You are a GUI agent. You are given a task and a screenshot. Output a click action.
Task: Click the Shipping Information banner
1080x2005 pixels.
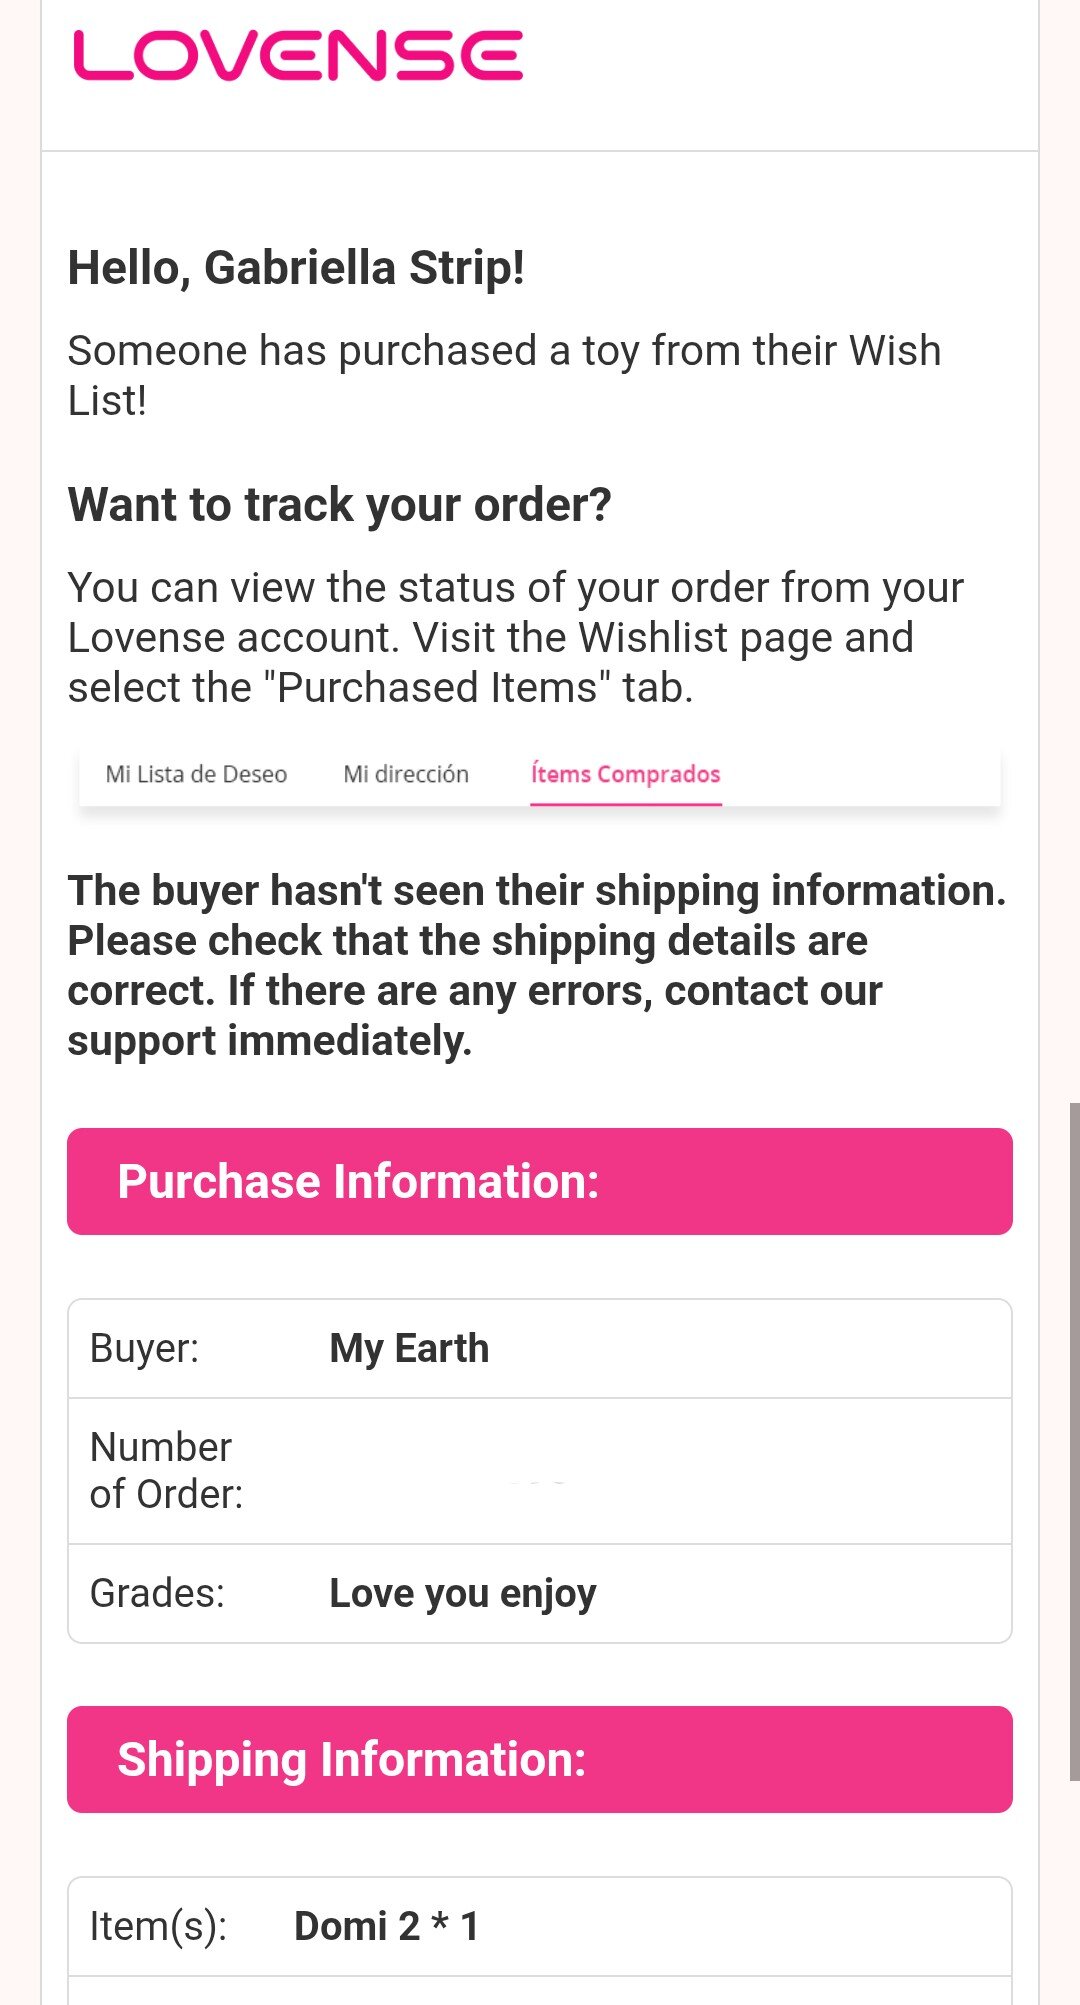(540, 1759)
